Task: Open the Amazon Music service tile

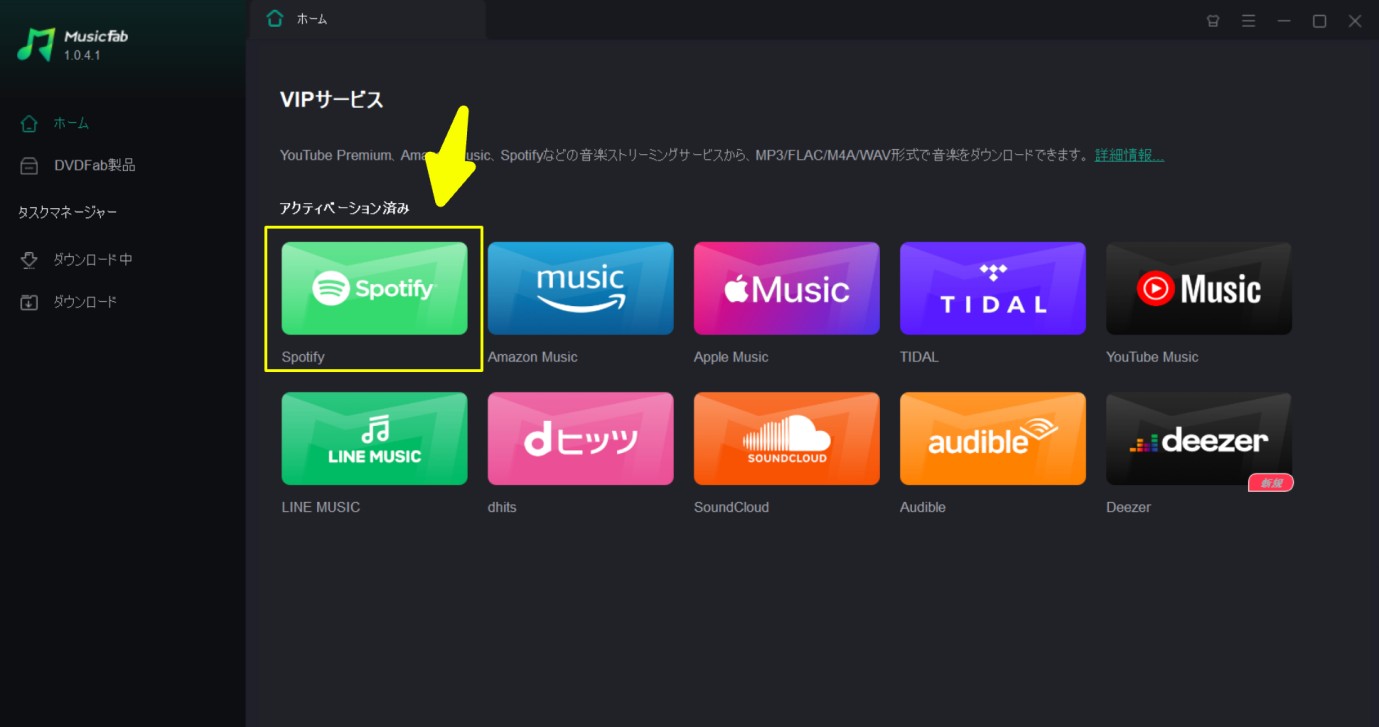Action: click(x=580, y=289)
